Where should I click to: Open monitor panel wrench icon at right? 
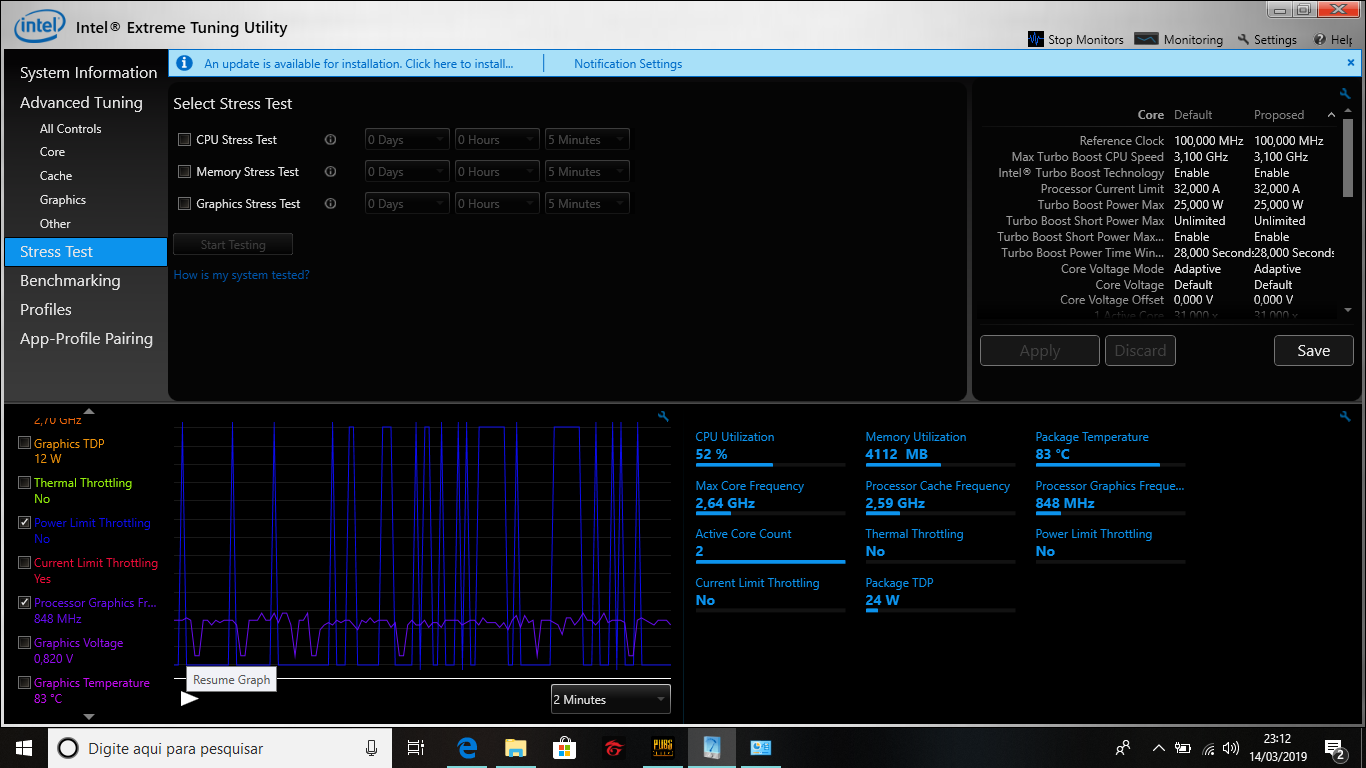pyautogui.click(x=1345, y=417)
